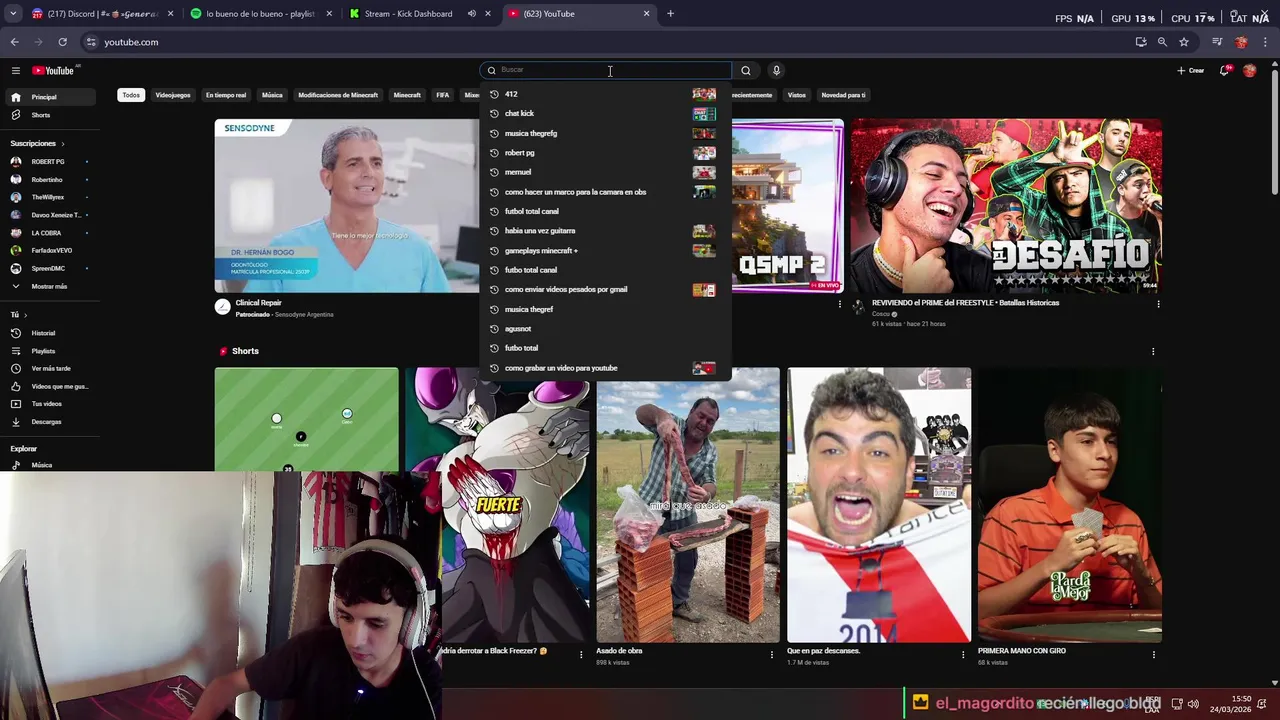Choose 'como grabar un video para youtube'
The image size is (1280, 720).
[605, 368]
